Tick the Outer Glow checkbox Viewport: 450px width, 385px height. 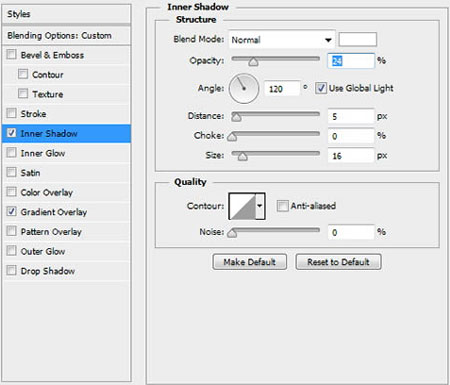point(11,251)
